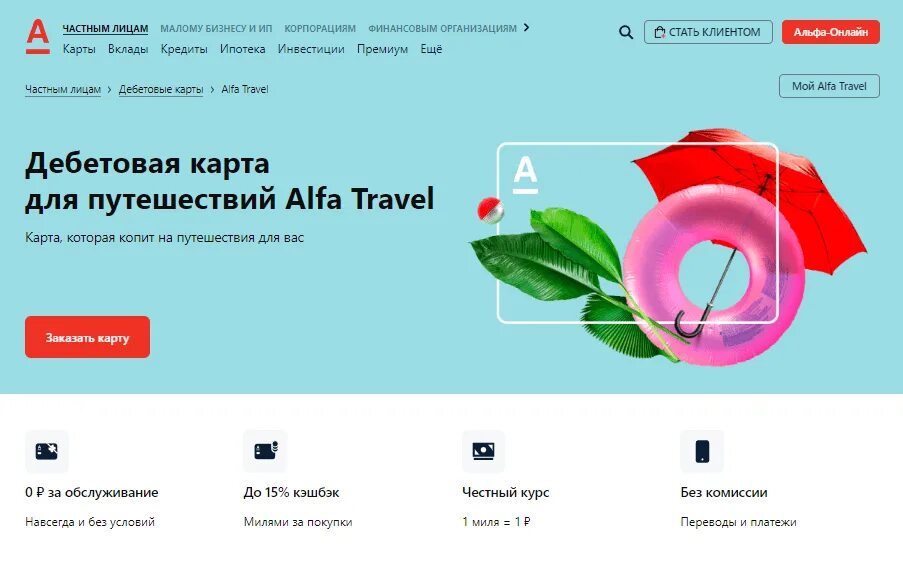Click the no-commission phone icon
903x570 pixels.
[x=702, y=451]
